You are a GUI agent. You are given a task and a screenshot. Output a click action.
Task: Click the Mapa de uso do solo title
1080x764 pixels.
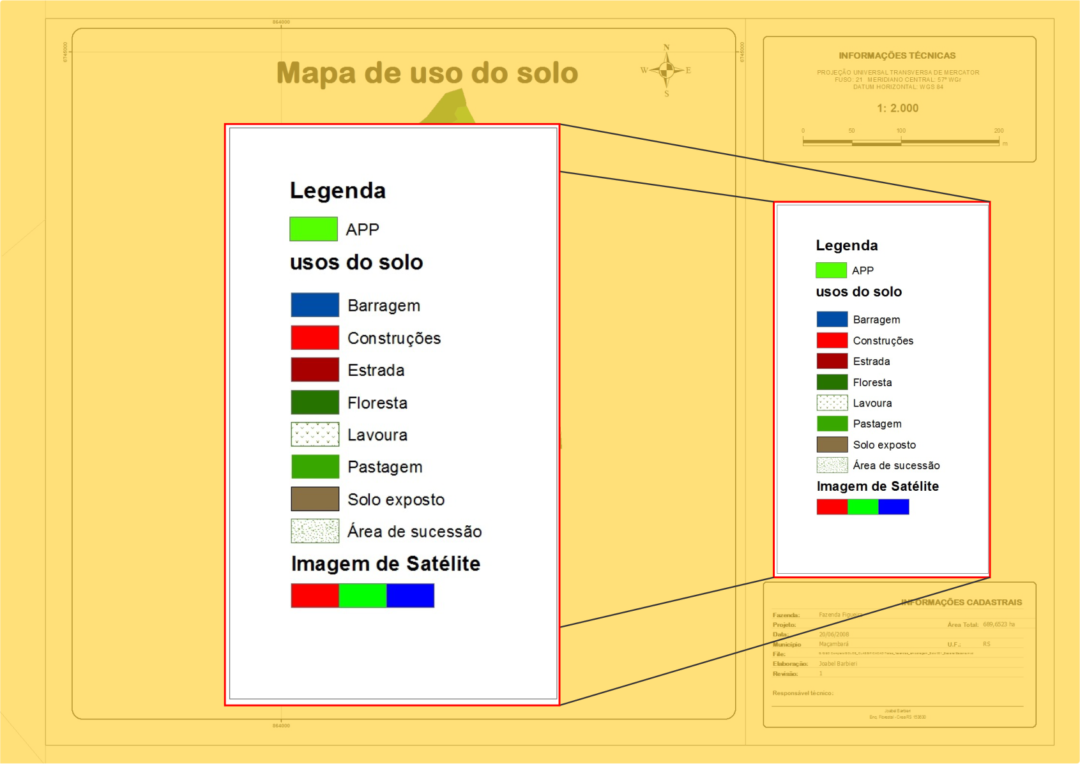click(x=428, y=72)
